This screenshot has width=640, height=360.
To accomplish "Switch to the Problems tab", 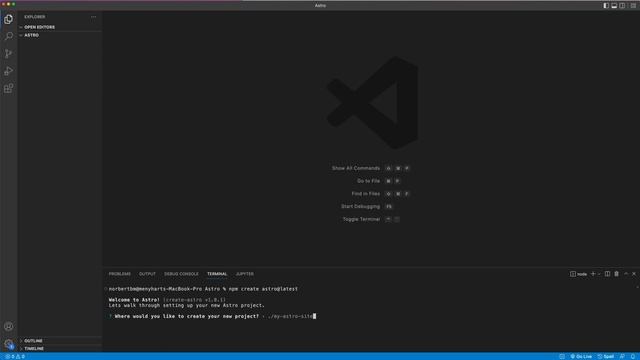I will pos(120,274).
